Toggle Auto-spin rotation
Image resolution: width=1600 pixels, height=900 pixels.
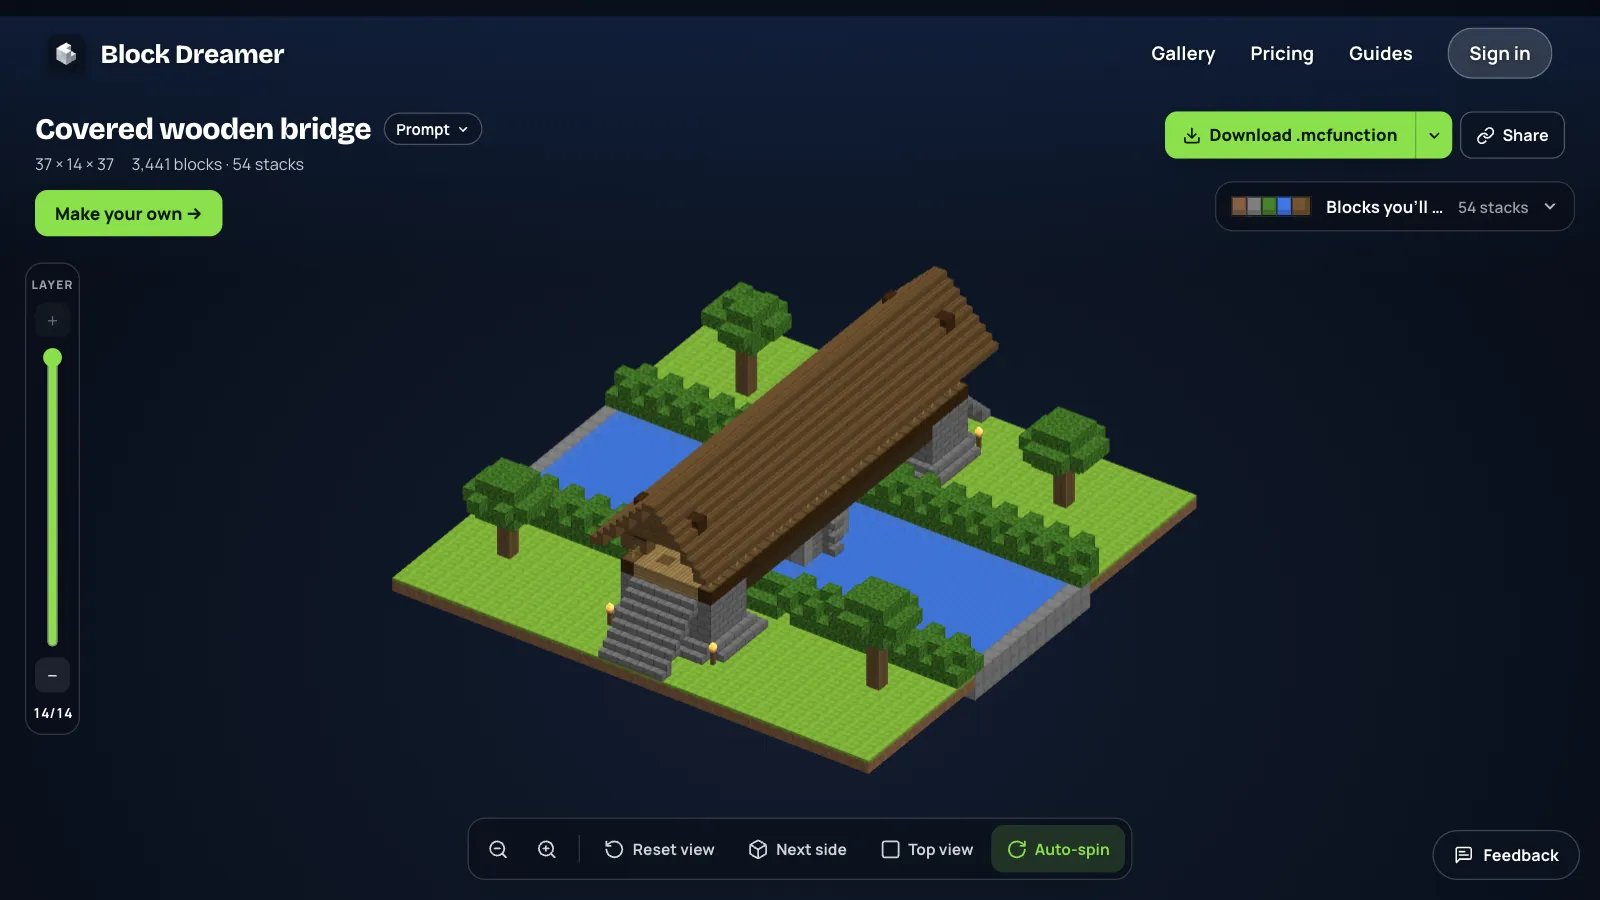coord(1058,849)
